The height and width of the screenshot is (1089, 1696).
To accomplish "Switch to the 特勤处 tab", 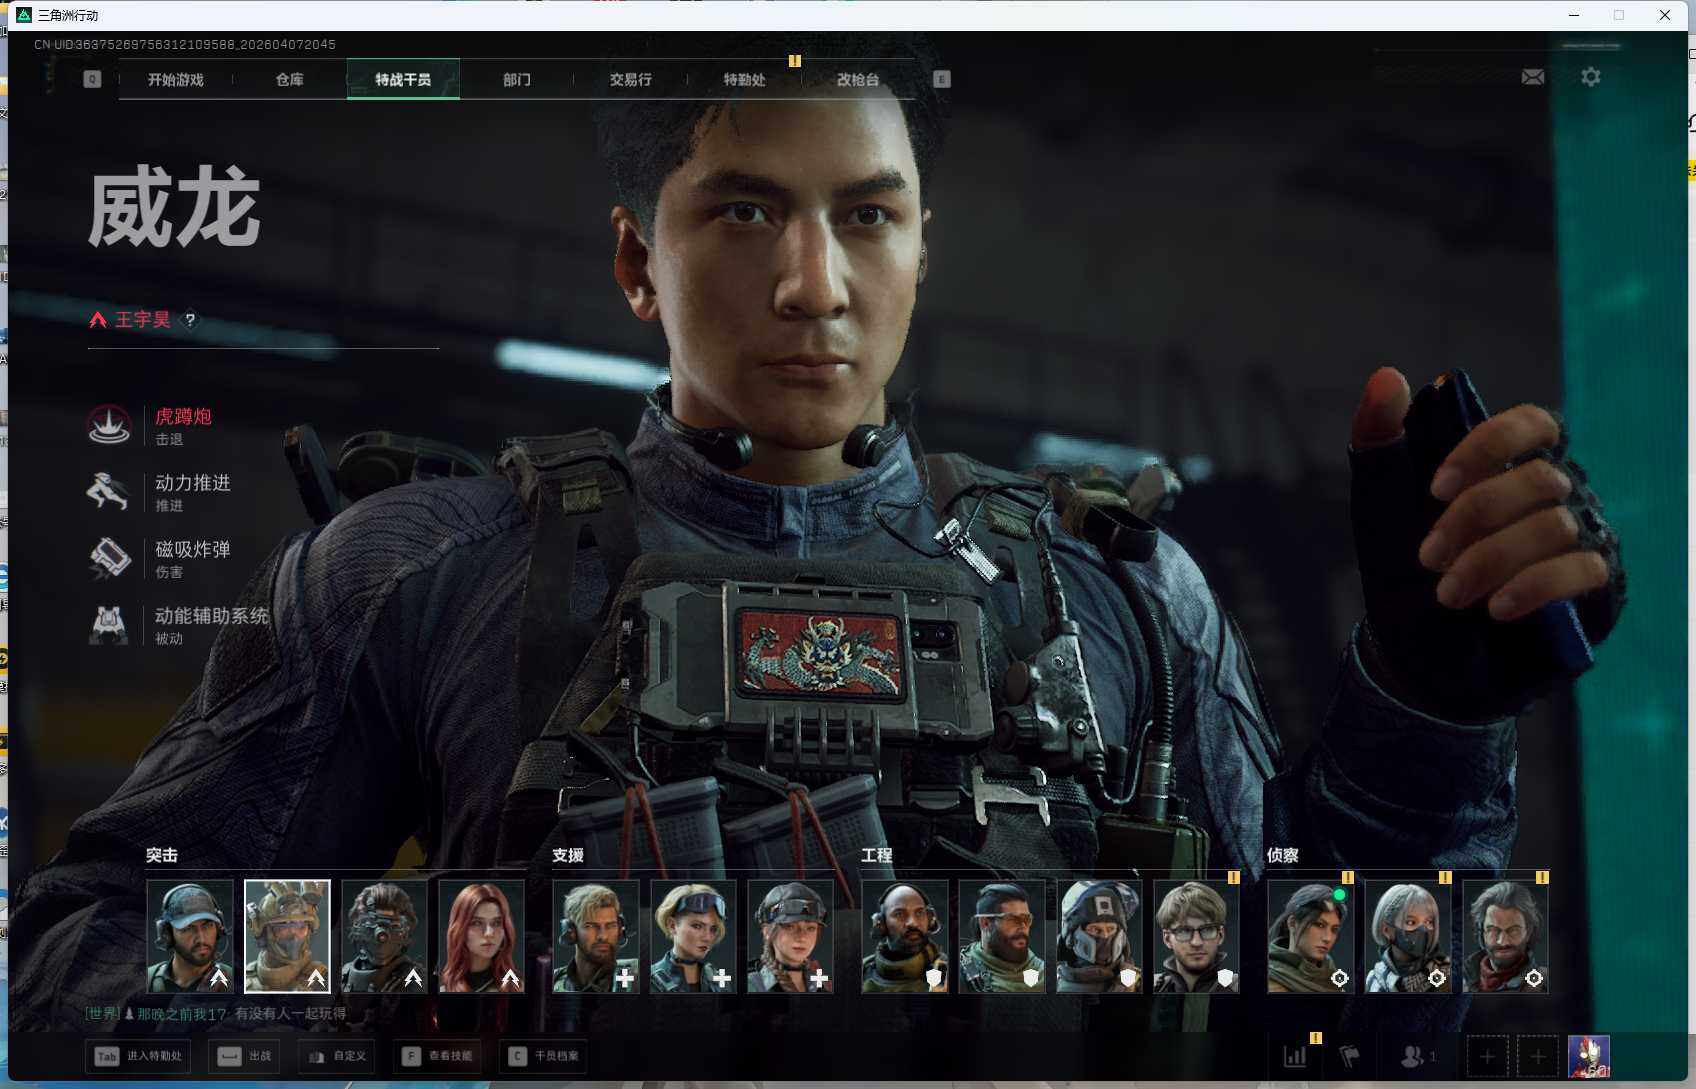I will [745, 80].
